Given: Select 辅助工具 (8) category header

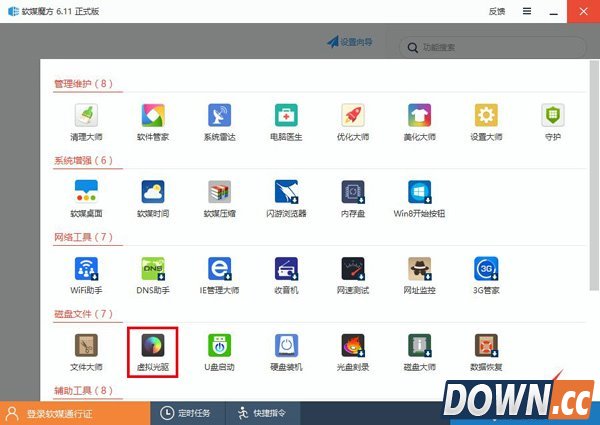Looking at the screenshot, I should tap(83, 390).
